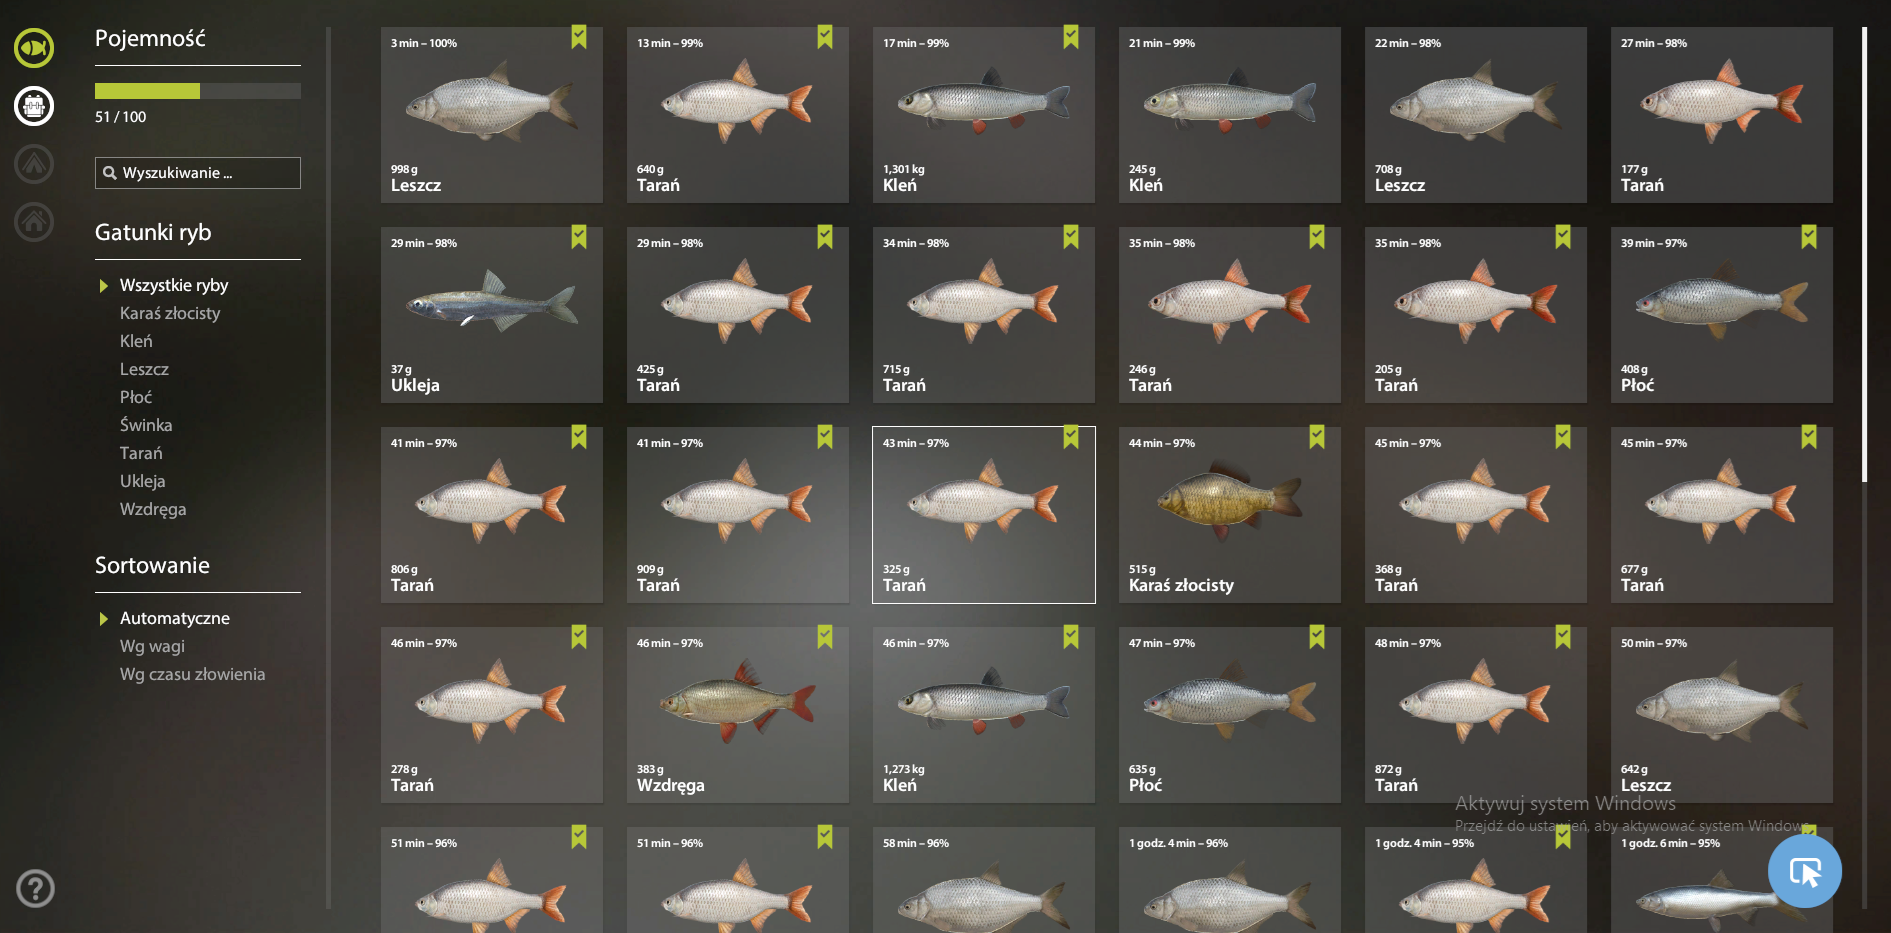Choose Wg czasu złowienia sorting

click(193, 674)
